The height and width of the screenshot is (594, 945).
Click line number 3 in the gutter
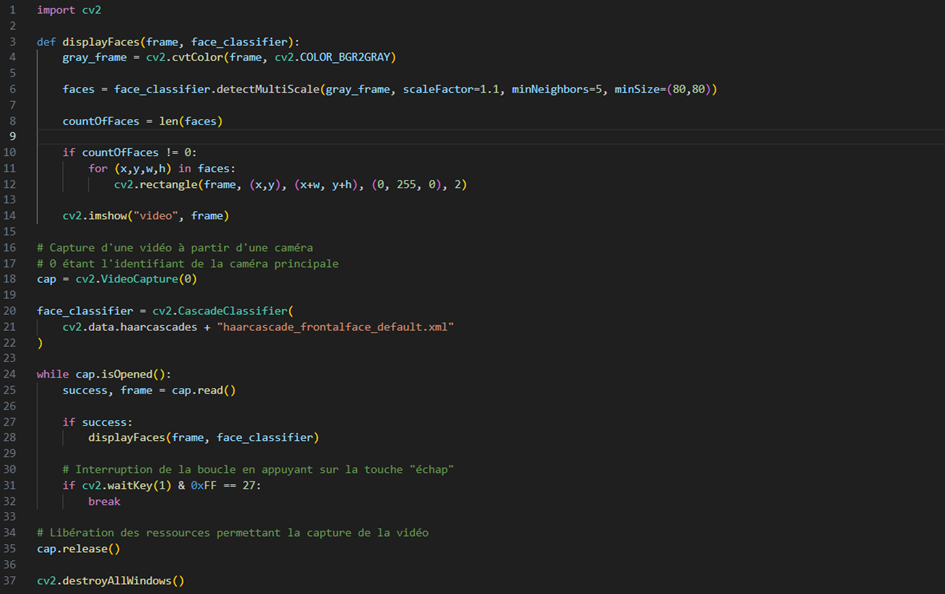pyautogui.click(x=12, y=42)
